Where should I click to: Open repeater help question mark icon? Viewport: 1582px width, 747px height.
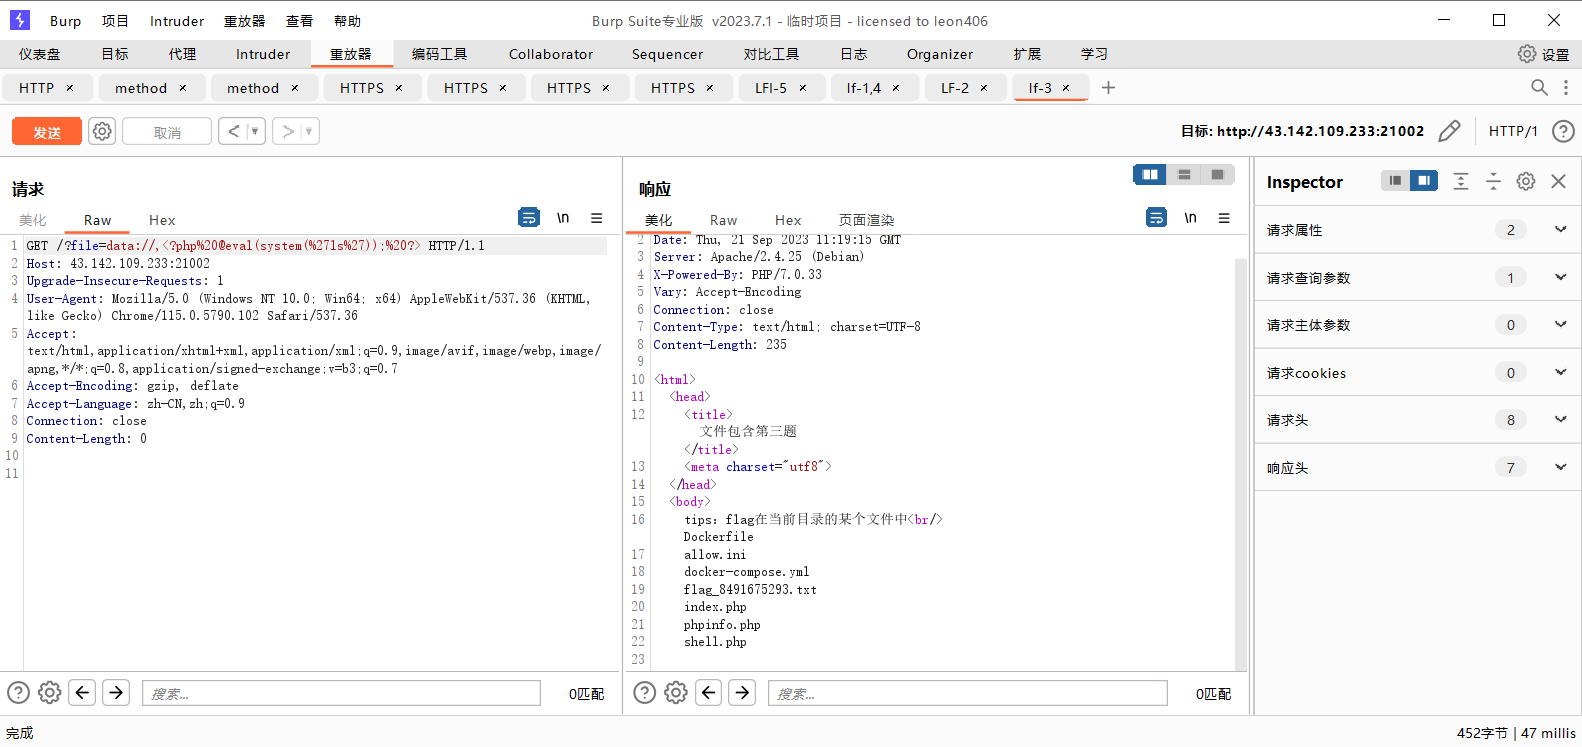[x=1563, y=131]
